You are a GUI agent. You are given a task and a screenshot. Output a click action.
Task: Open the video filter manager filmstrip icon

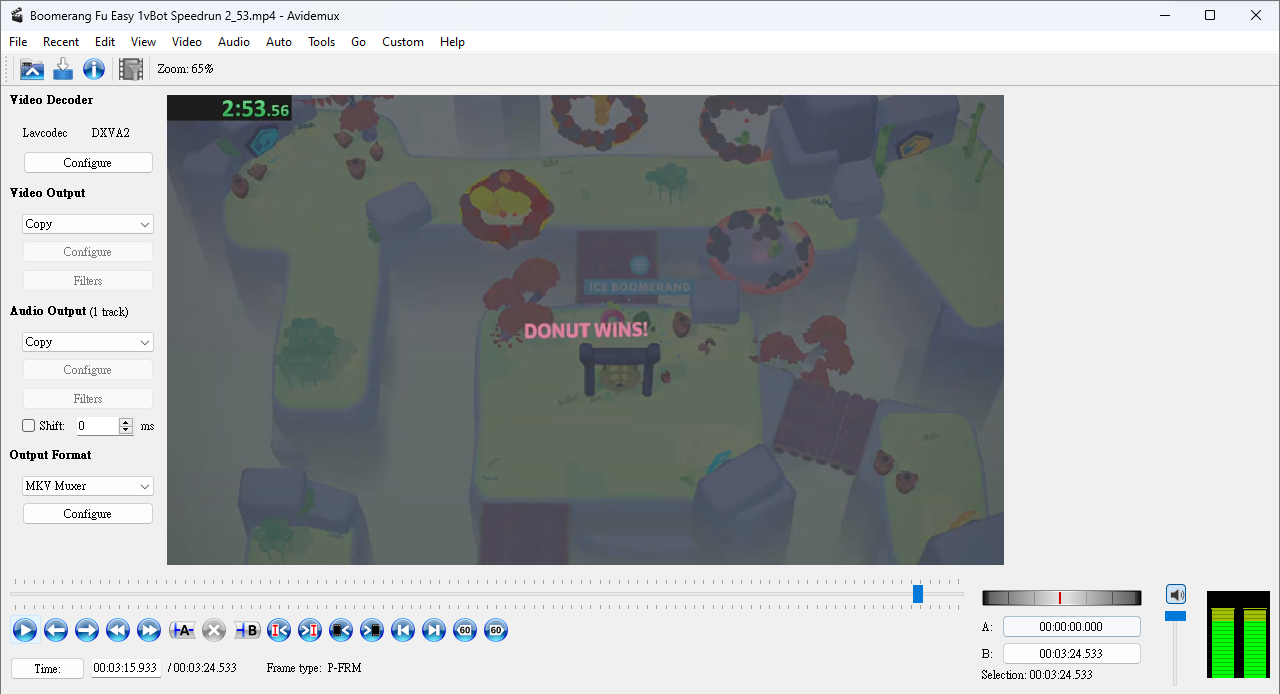pyautogui.click(x=131, y=69)
